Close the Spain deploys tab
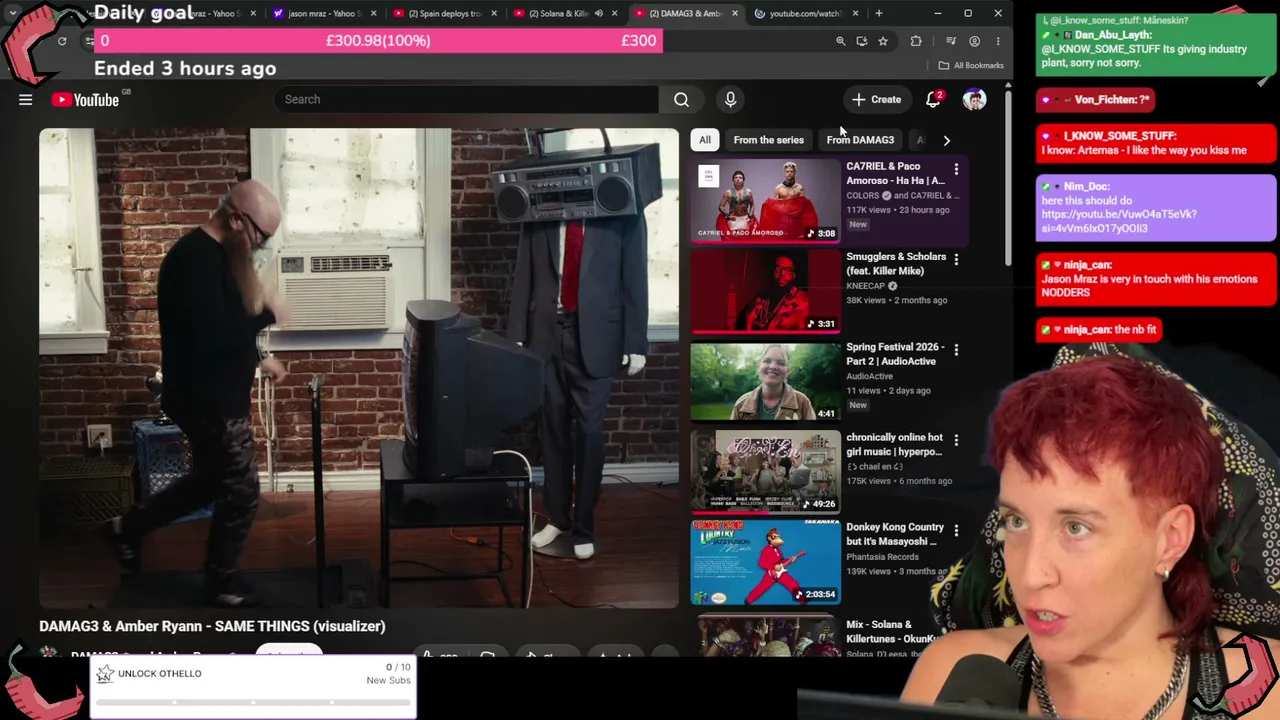This screenshot has width=1280, height=720. (494, 13)
